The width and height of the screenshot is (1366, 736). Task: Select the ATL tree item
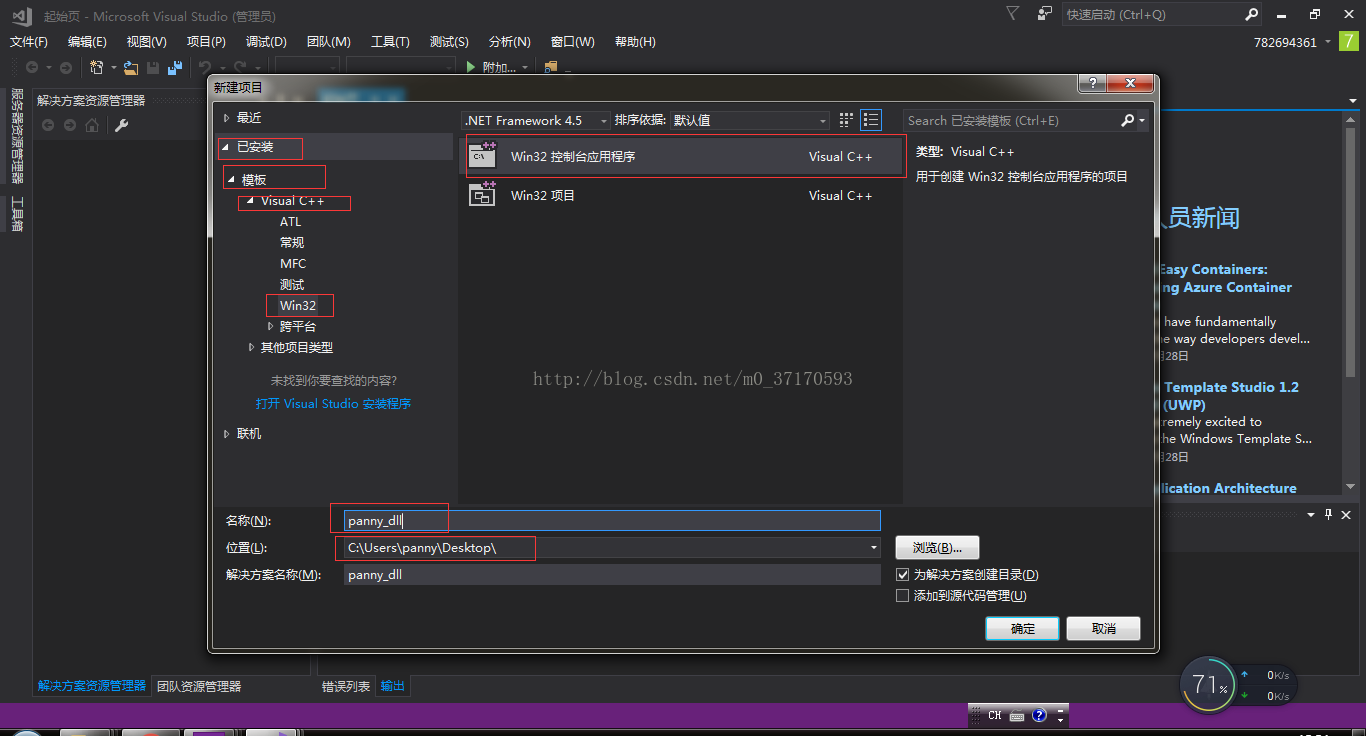[x=291, y=221]
